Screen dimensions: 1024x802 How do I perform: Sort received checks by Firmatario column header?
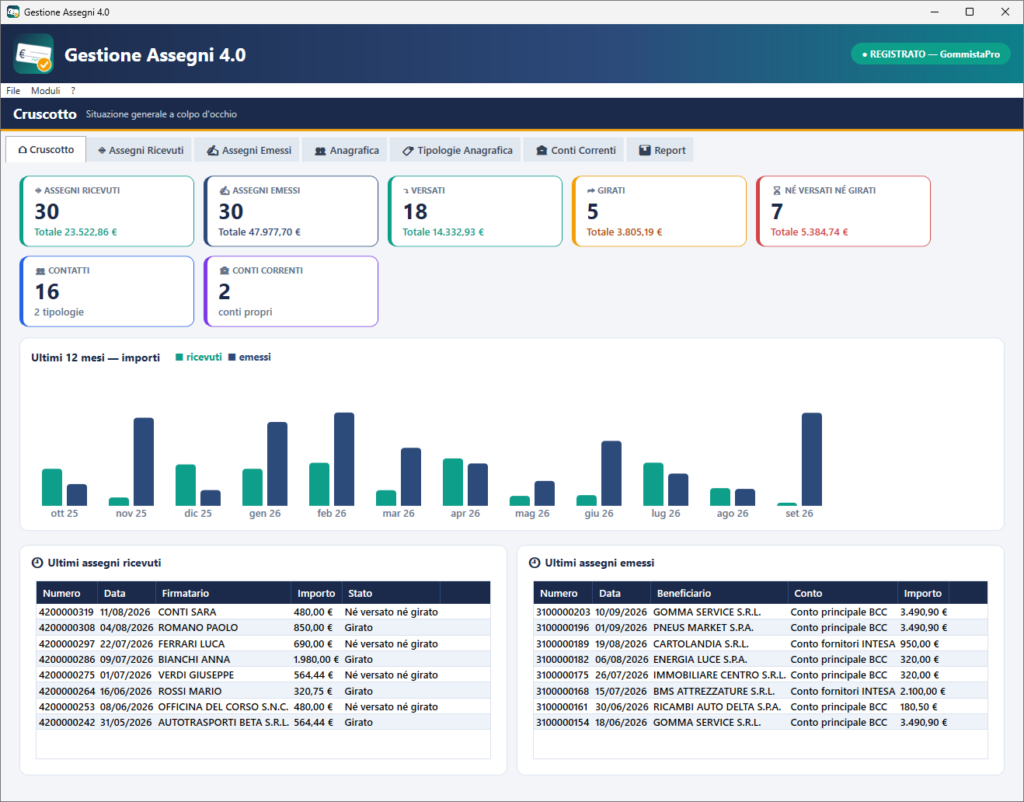[223, 593]
